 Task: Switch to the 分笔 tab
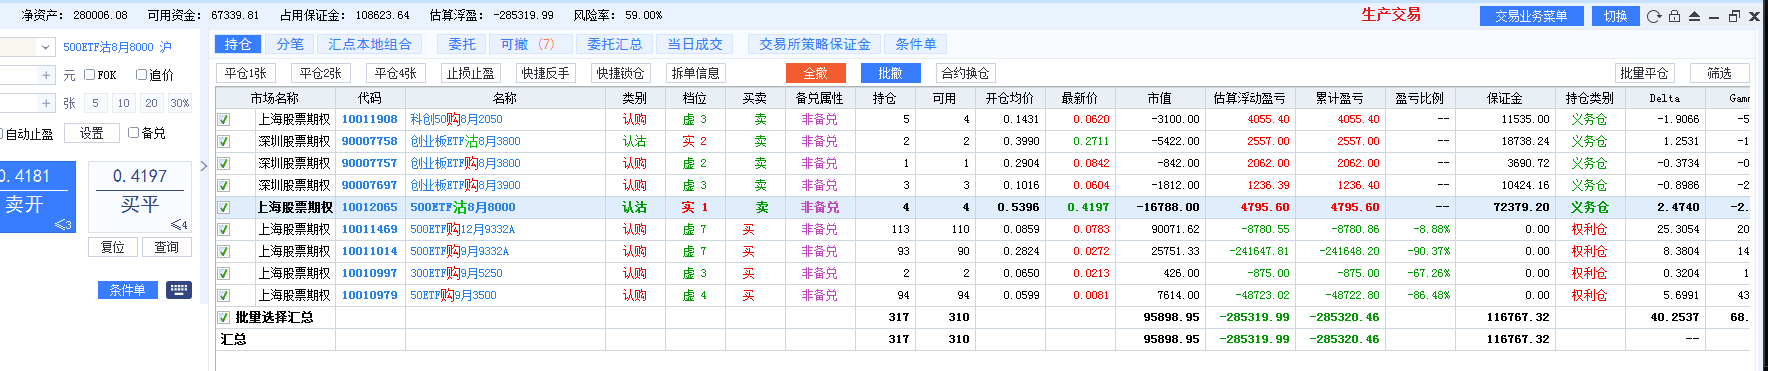[x=290, y=44]
